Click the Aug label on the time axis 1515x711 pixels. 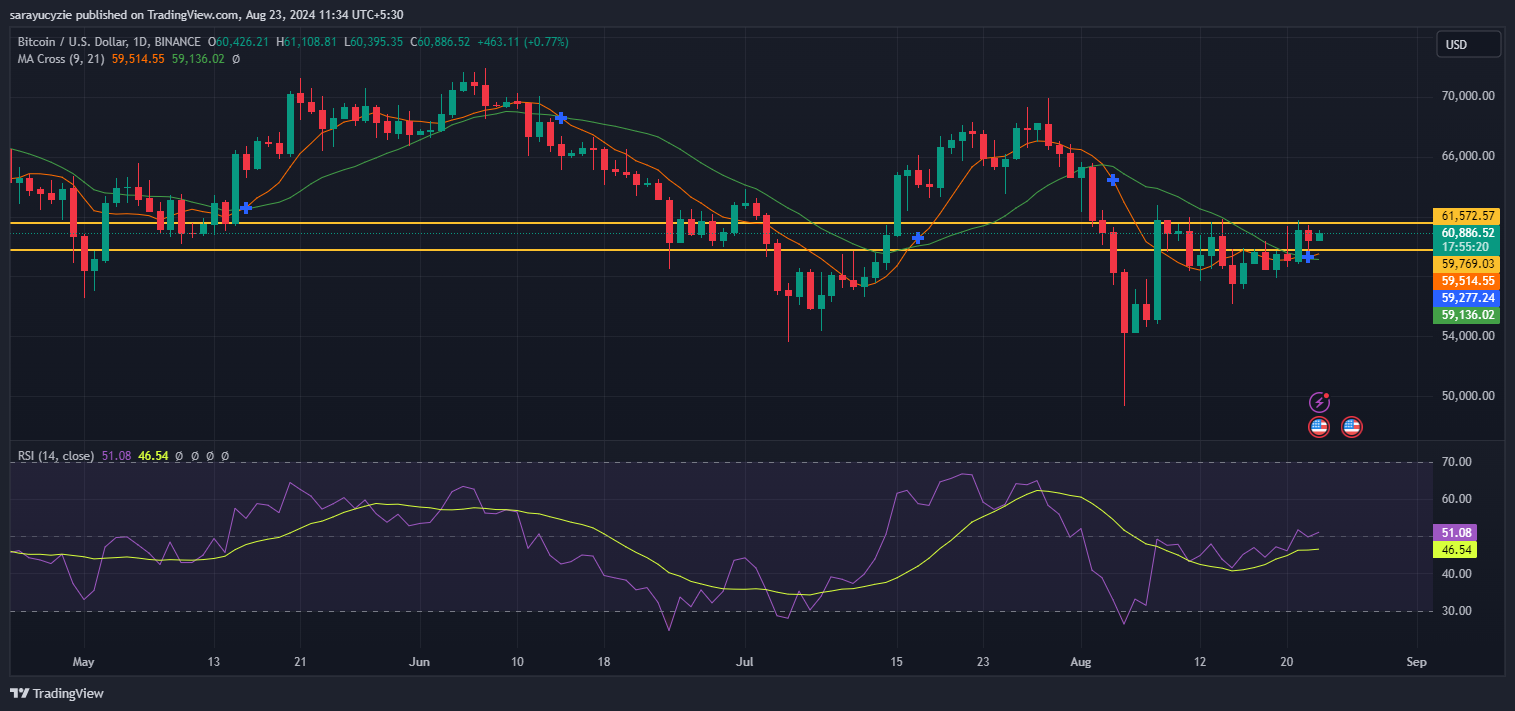pyautogui.click(x=1081, y=662)
